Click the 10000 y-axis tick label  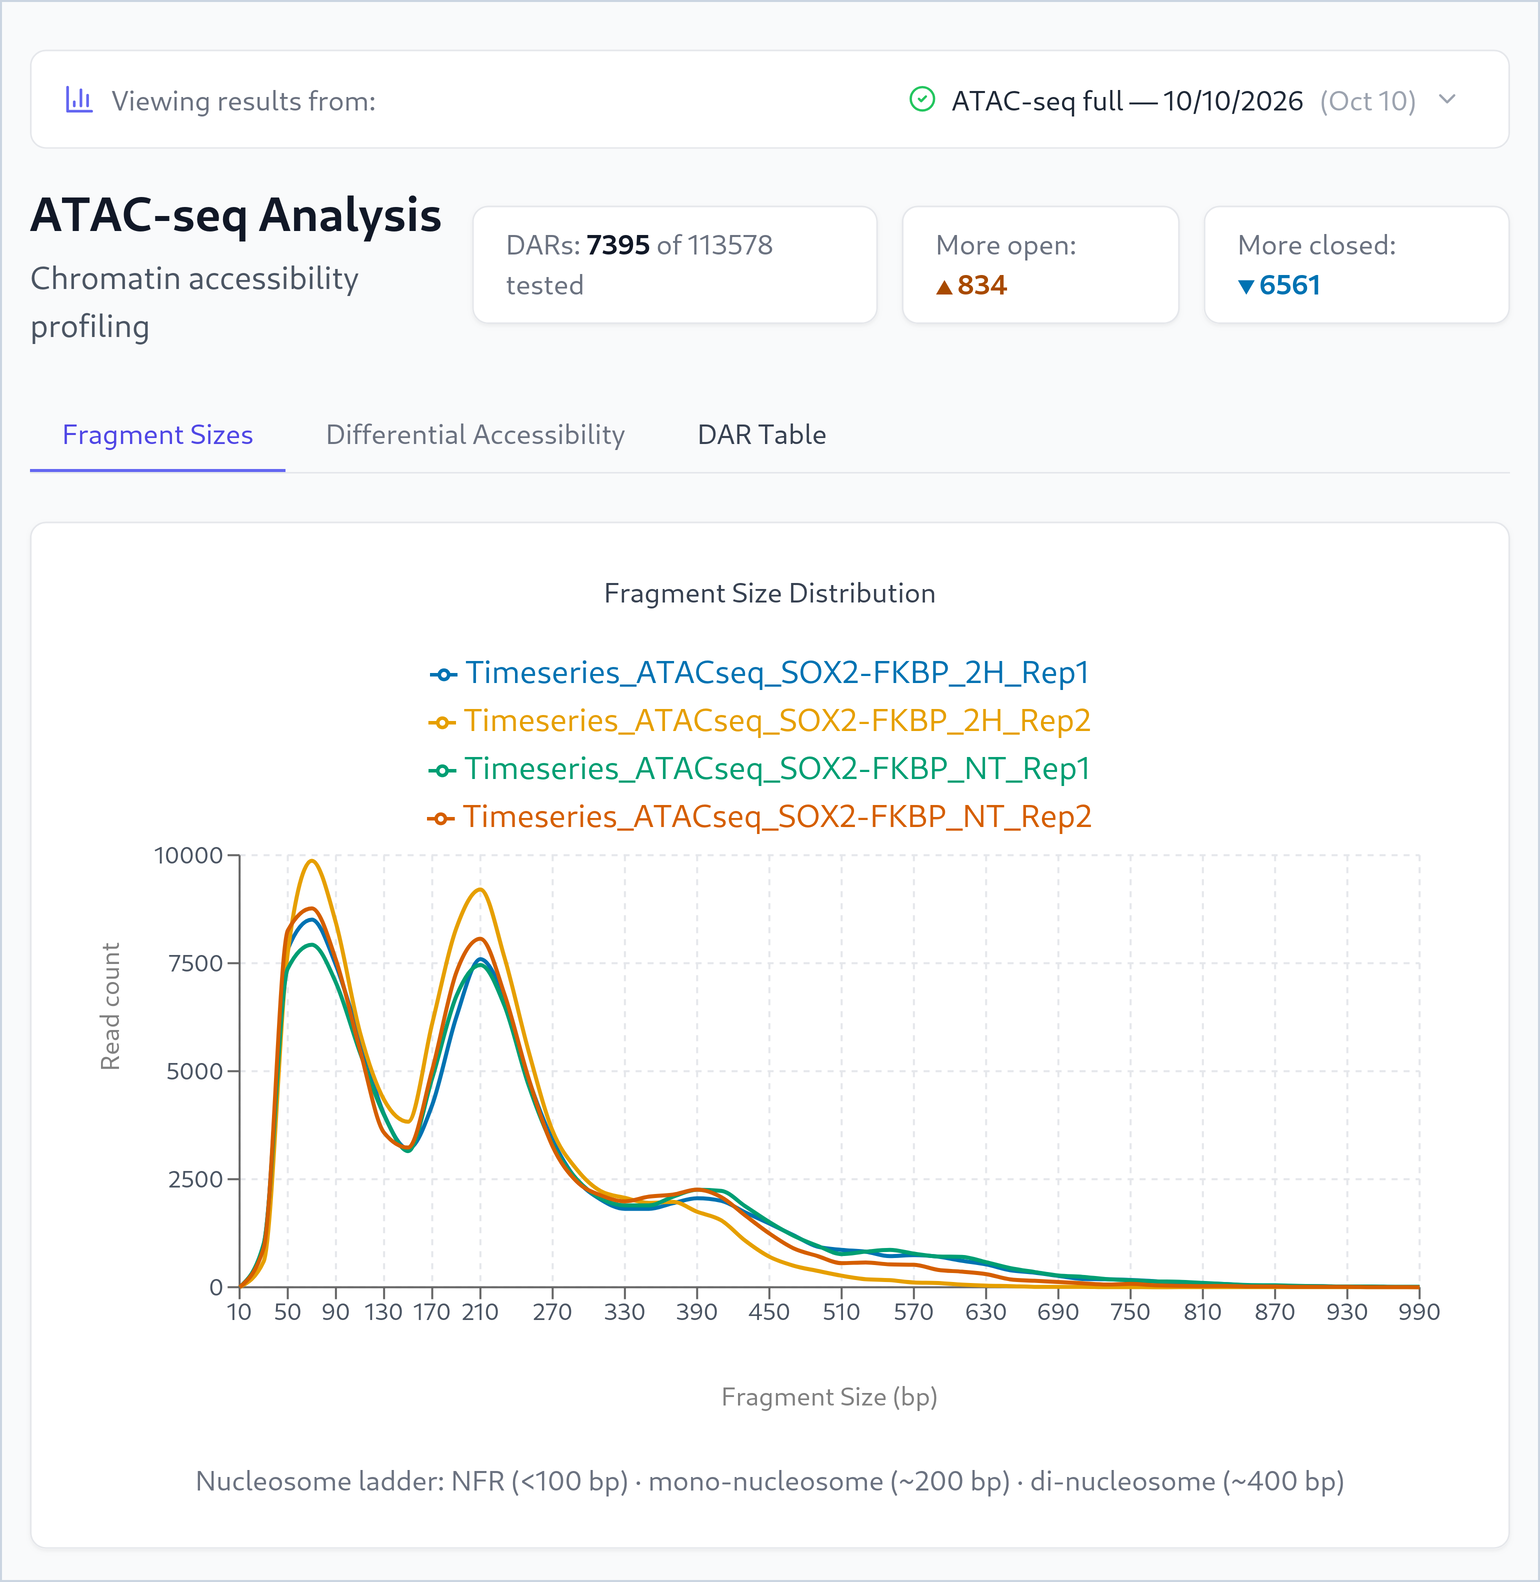(188, 855)
